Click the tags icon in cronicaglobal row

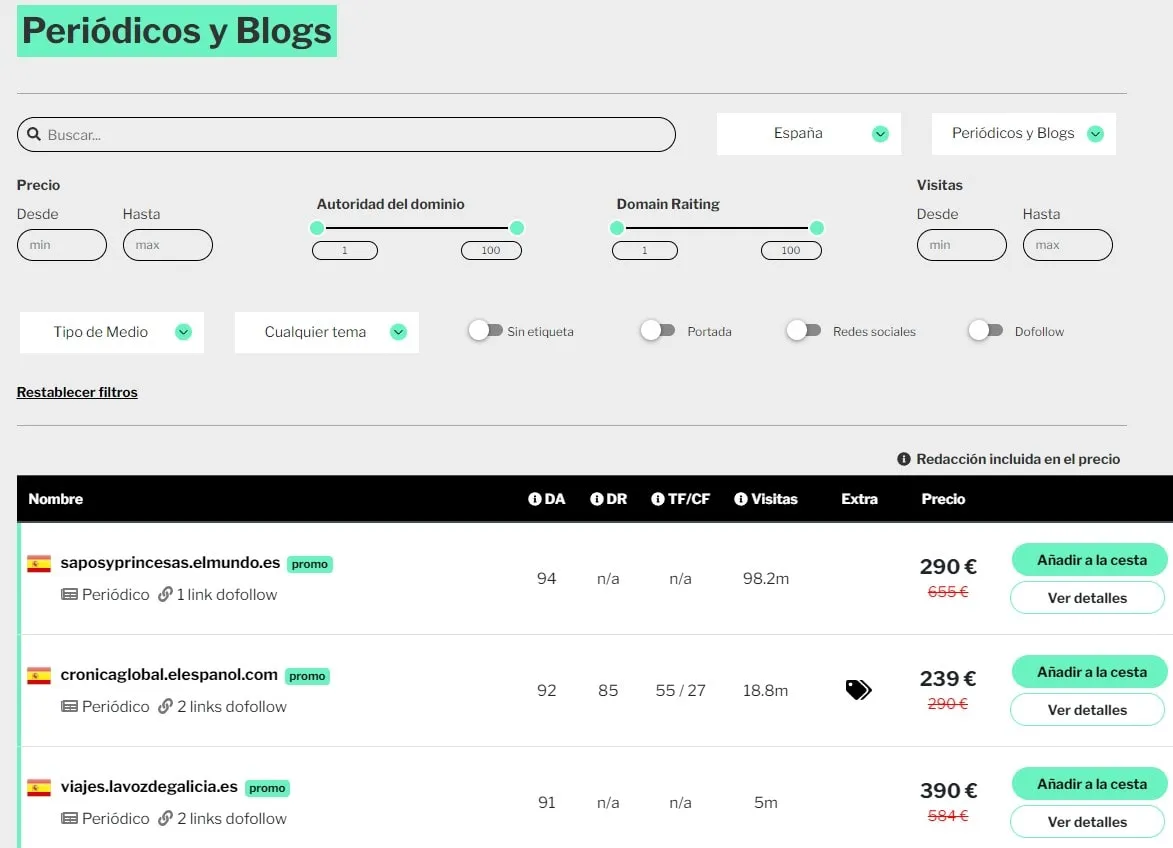(858, 689)
